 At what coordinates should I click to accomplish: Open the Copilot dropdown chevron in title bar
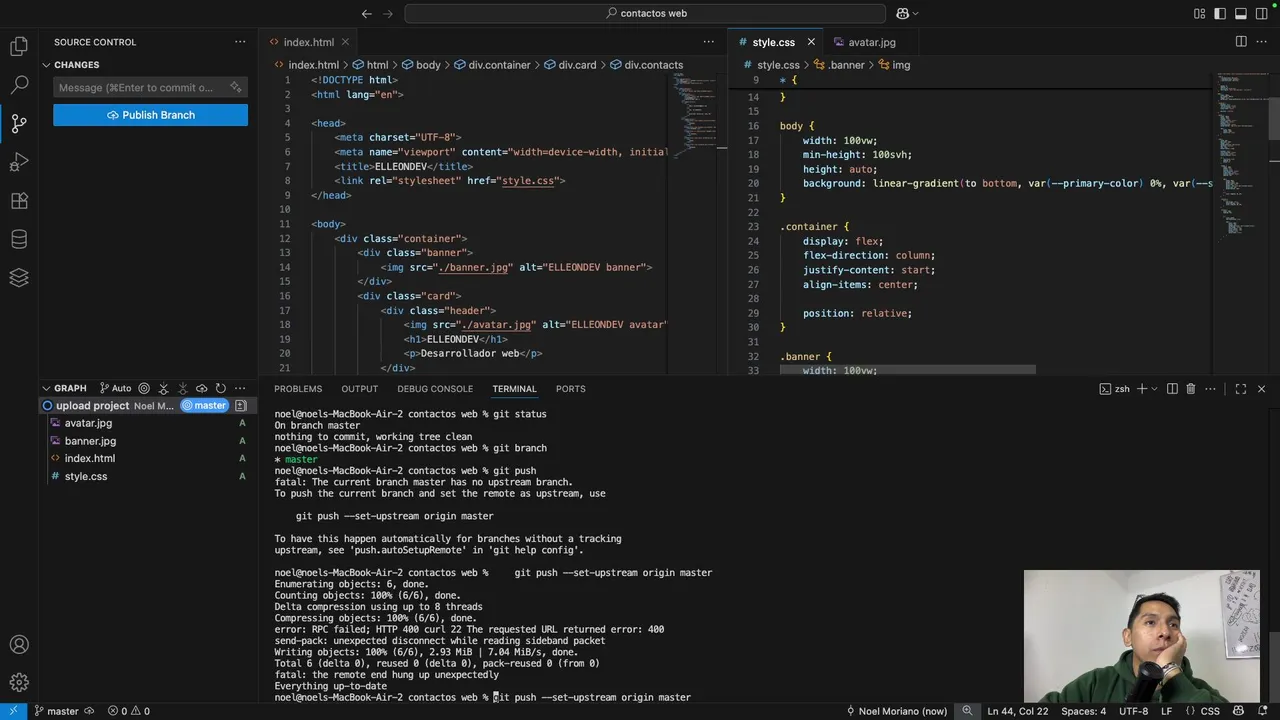(x=915, y=14)
